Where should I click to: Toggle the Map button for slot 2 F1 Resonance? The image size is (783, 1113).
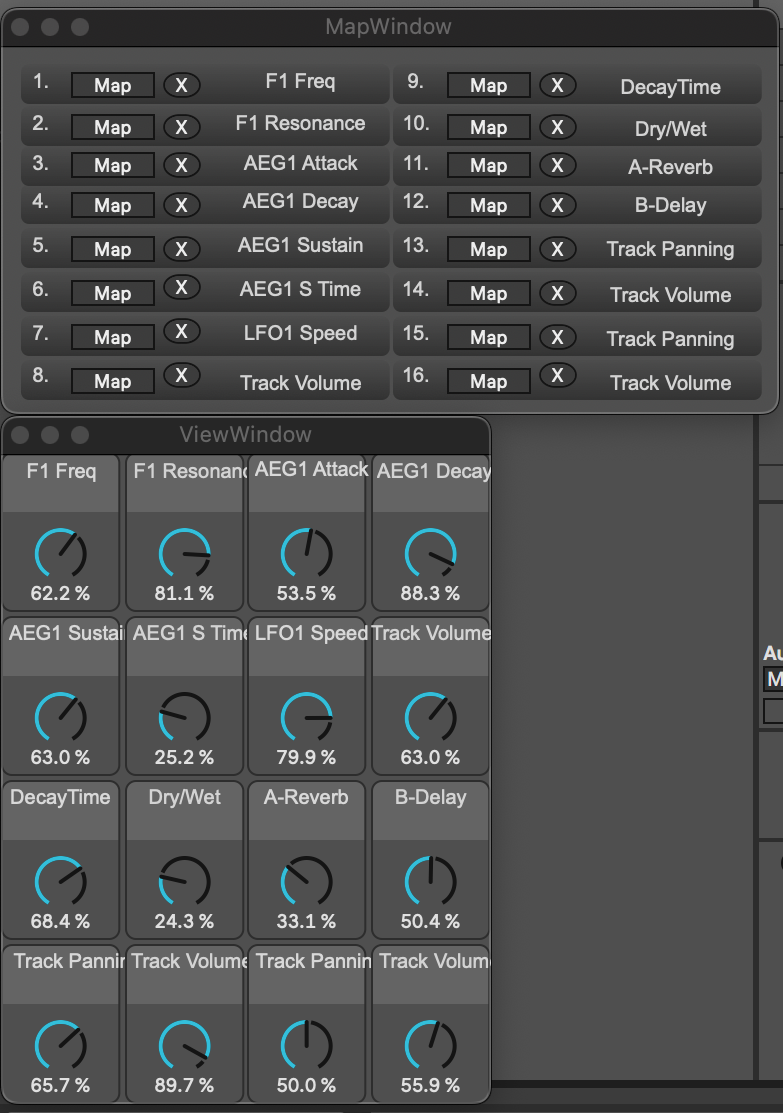[x=112, y=127]
